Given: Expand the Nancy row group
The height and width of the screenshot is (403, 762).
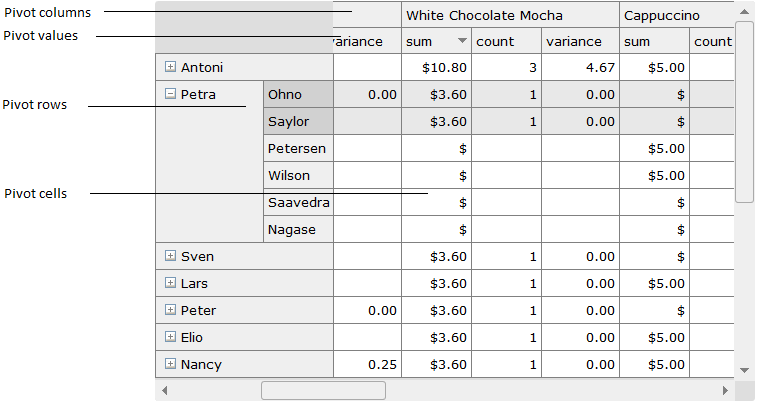Looking at the screenshot, I should coord(170,365).
